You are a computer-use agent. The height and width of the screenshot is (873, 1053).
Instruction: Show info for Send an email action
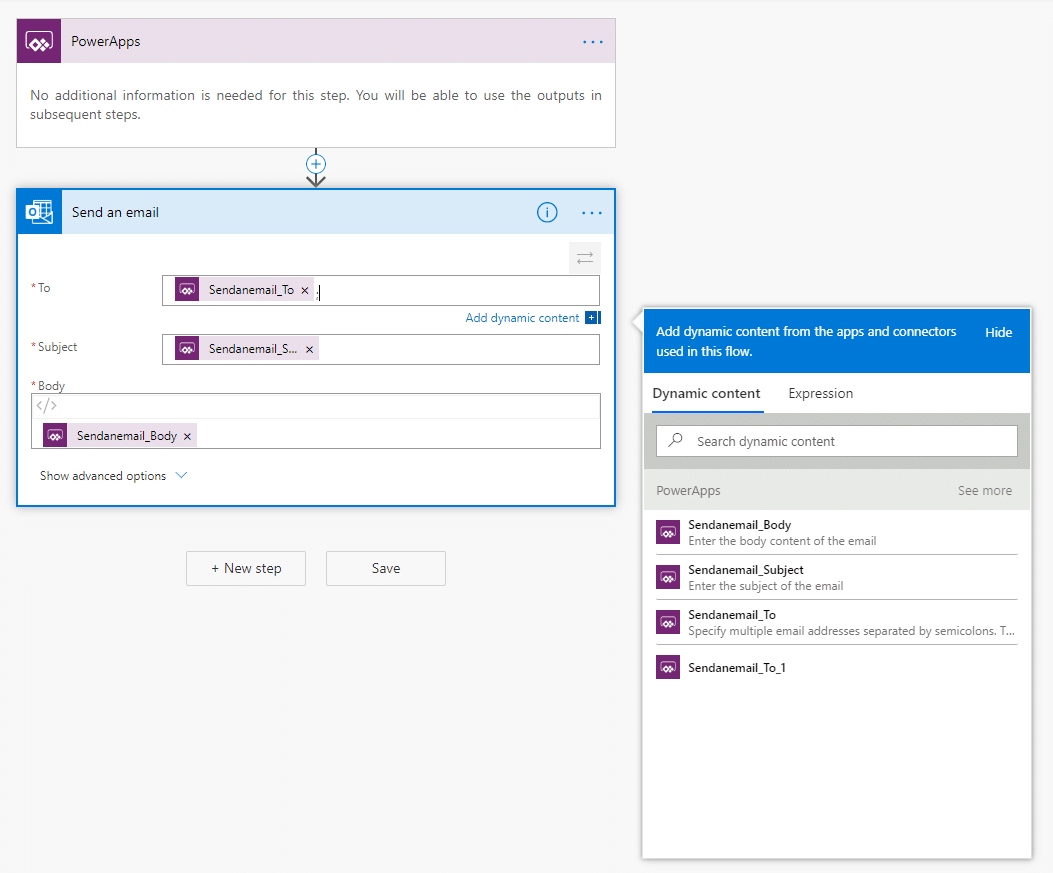[x=547, y=212]
